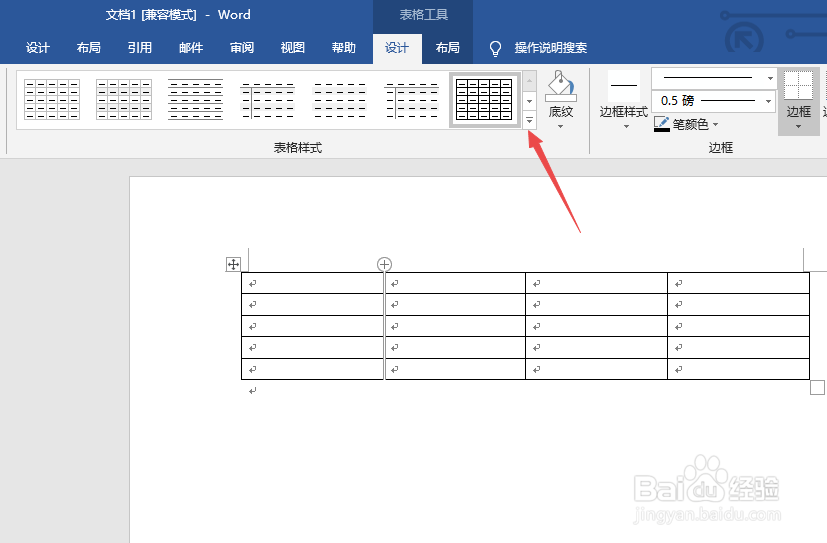Click the 操作说明搜索 search box

pyautogui.click(x=551, y=48)
